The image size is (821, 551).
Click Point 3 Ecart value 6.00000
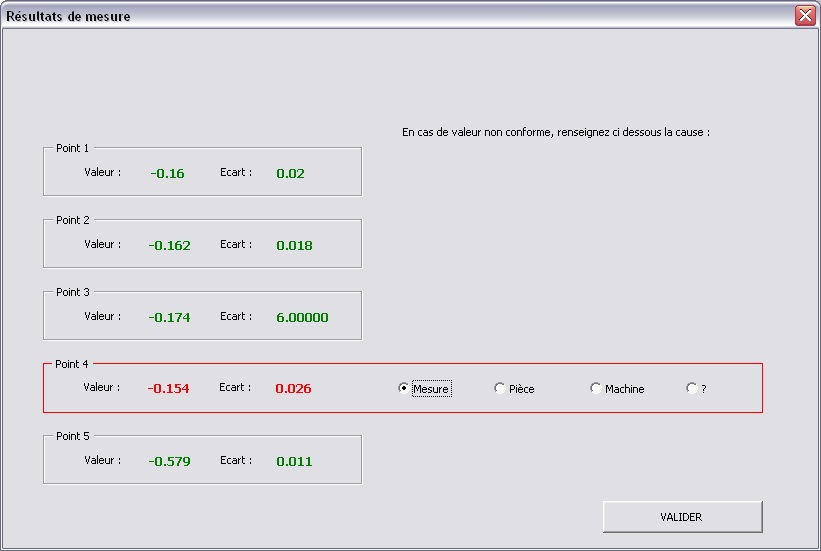pyautogui.click(x=302, y=318)
